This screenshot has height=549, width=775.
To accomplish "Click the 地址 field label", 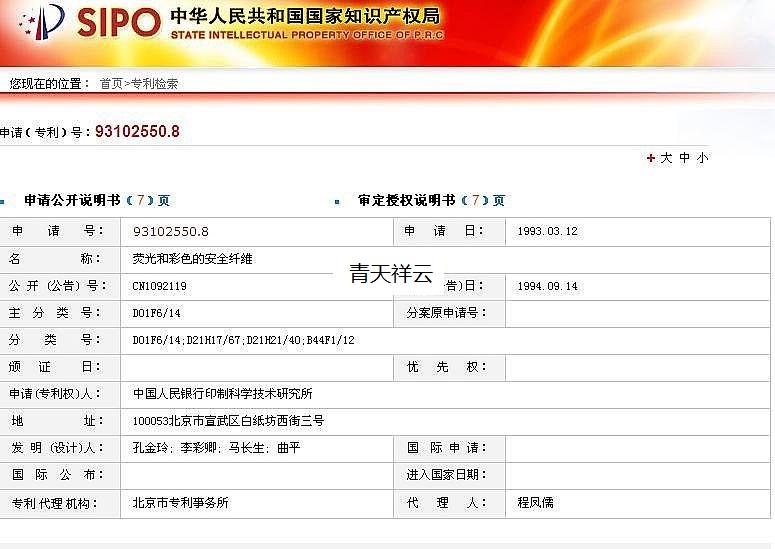I will (x=57, y=421).
